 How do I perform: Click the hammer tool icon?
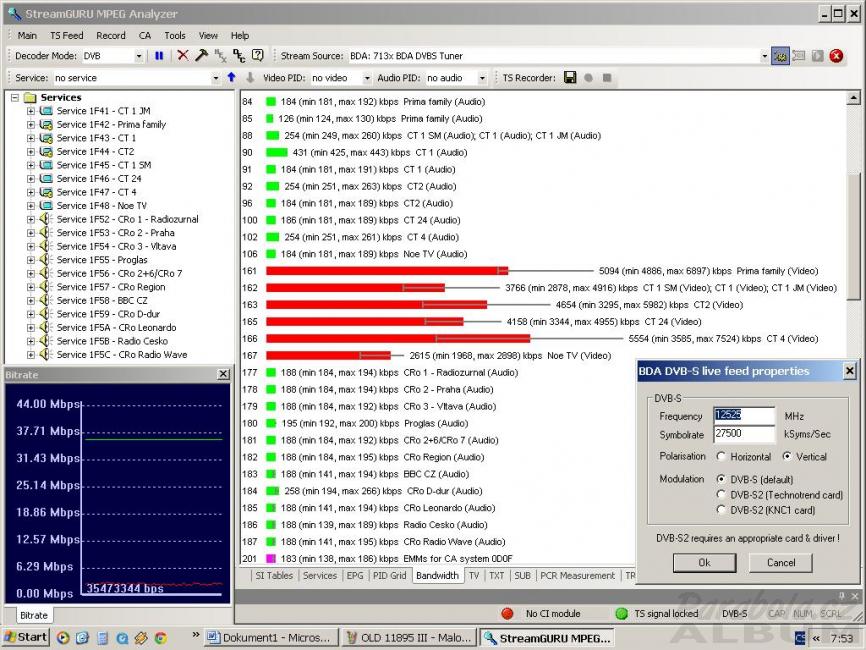pyautogui.click(x=202, y=55)
